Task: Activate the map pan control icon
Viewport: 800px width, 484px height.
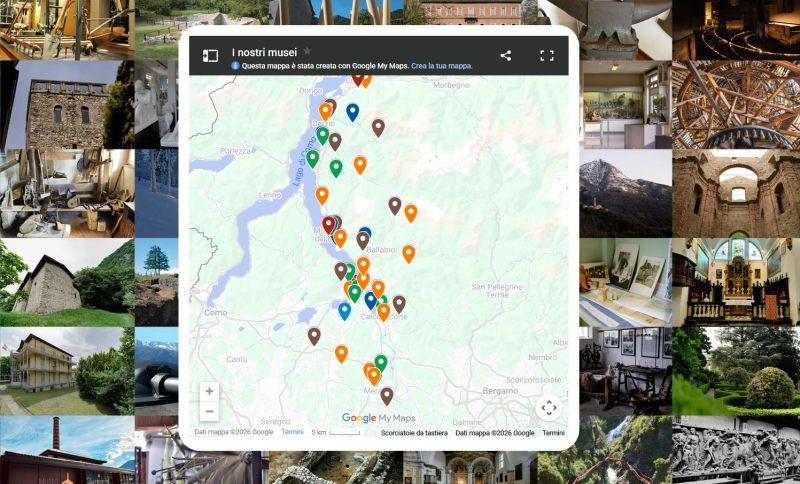Action: pyautogui.click(x=549, y=407)
